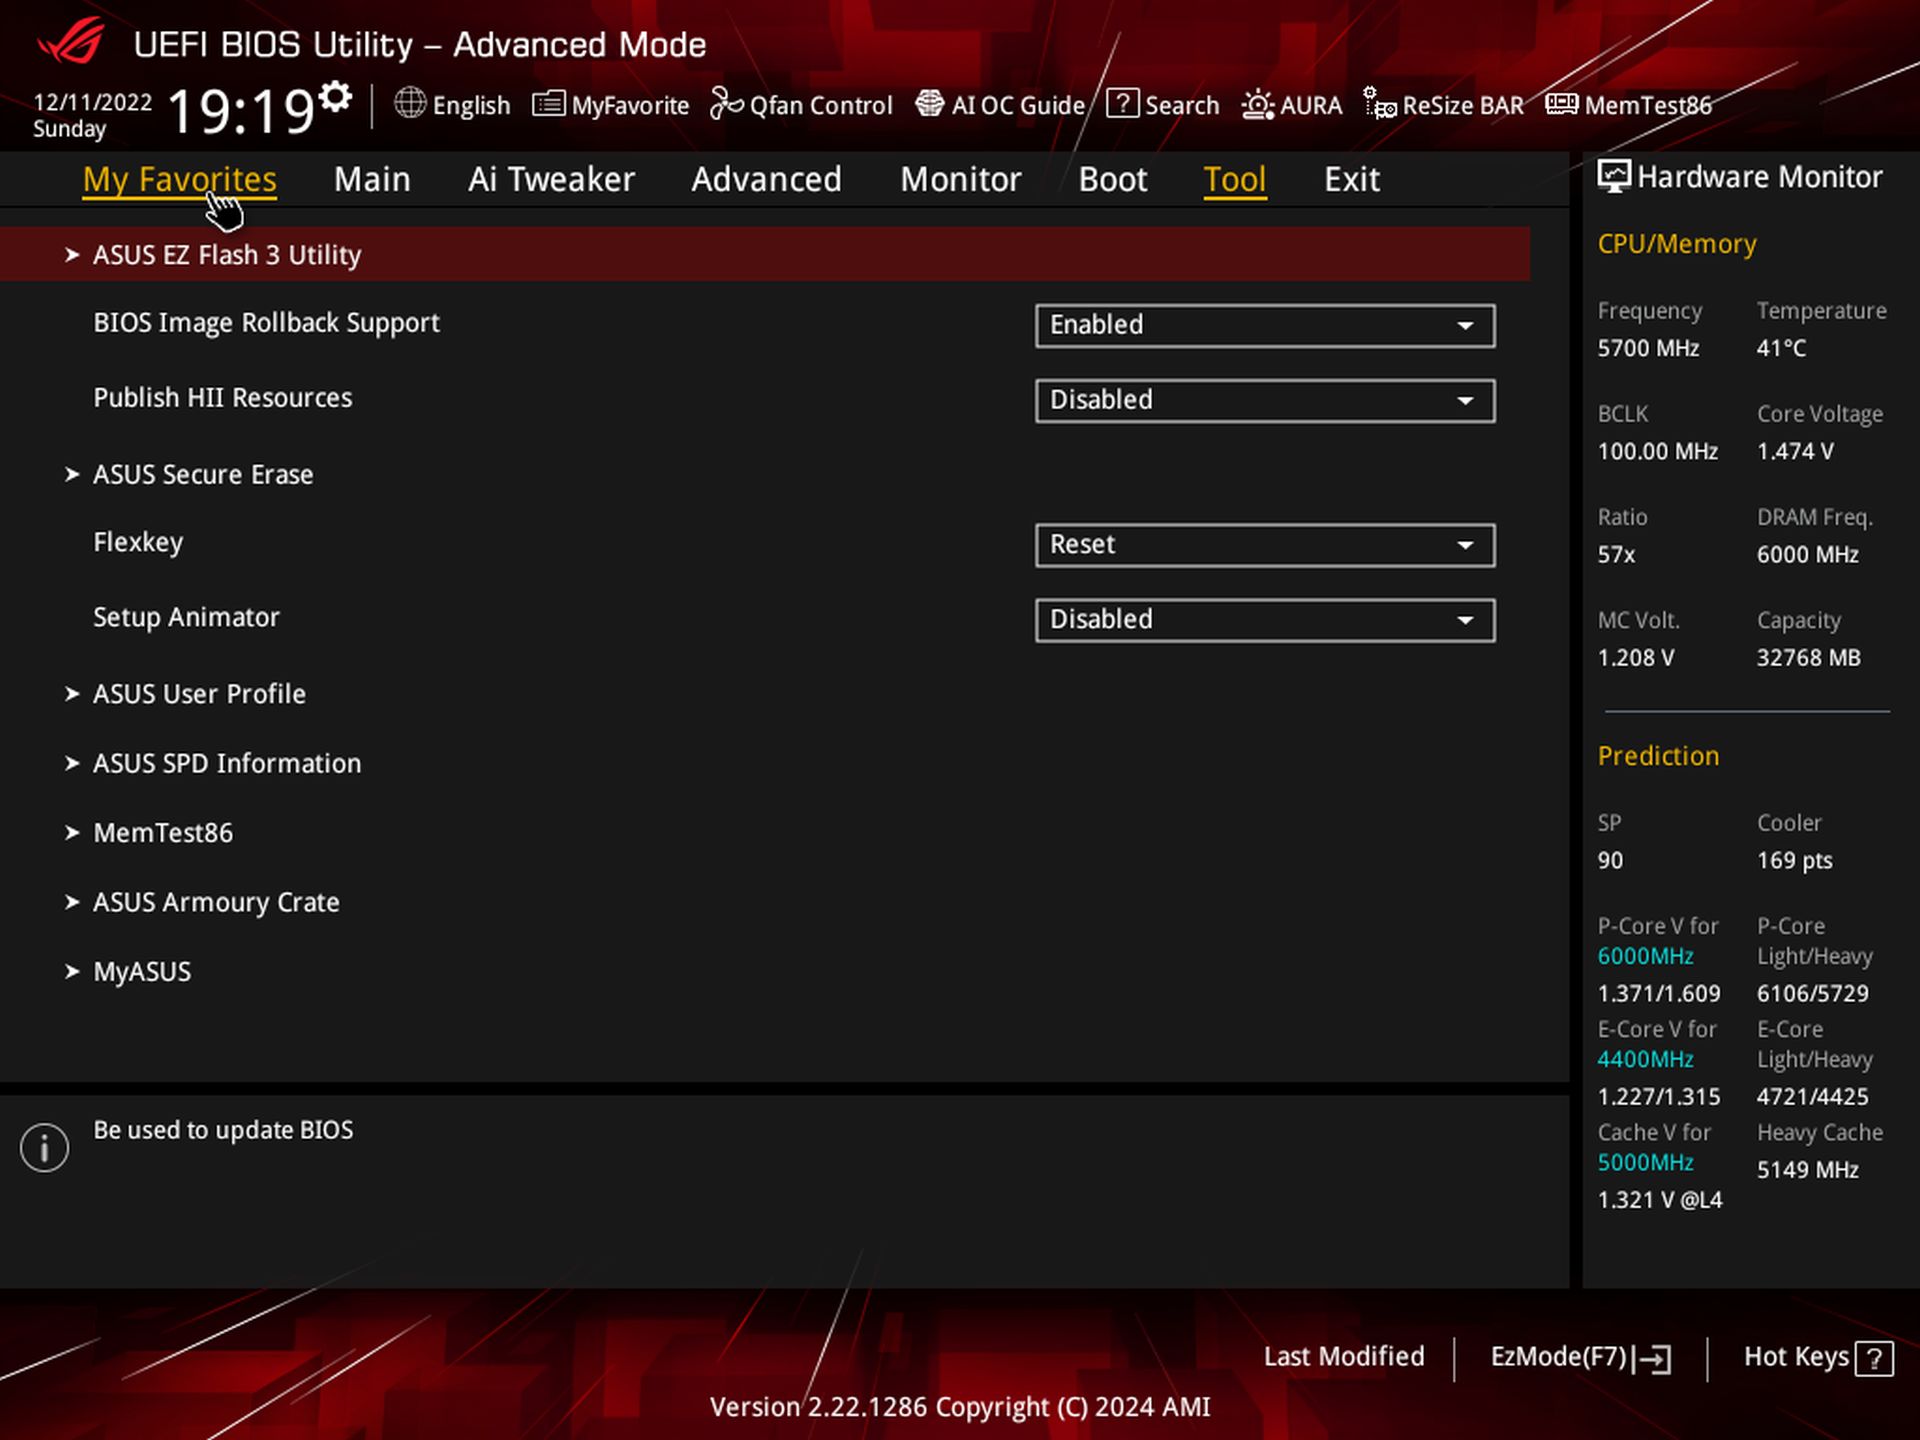Open ASUS EZ Flash 3 Utility
Screen dimensions: 1920x1440
tap(227, 255)
